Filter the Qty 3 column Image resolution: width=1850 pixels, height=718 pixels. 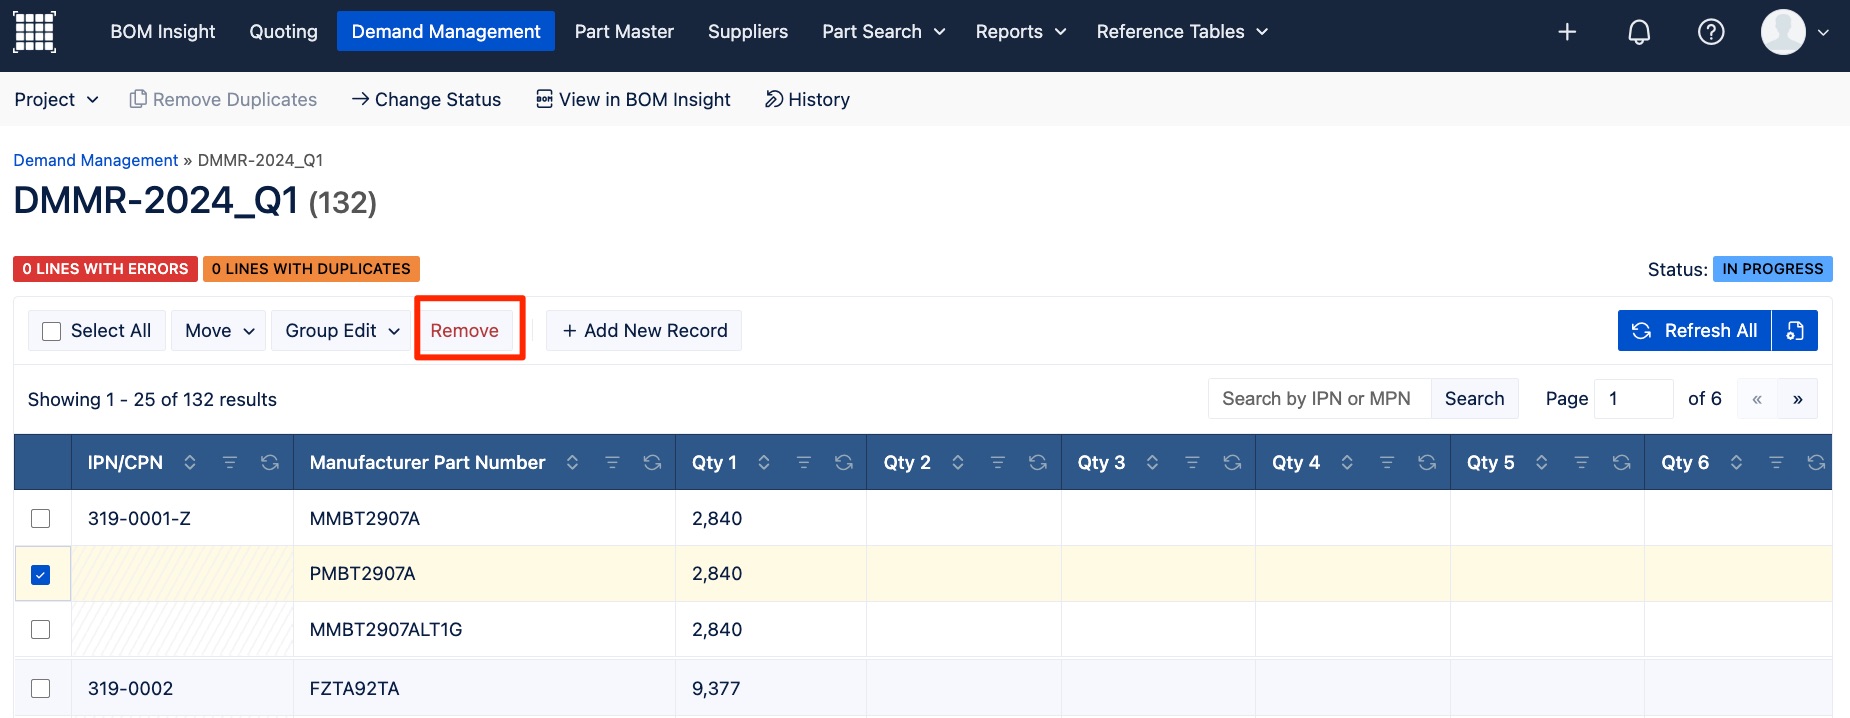[x=1192, y=462]
